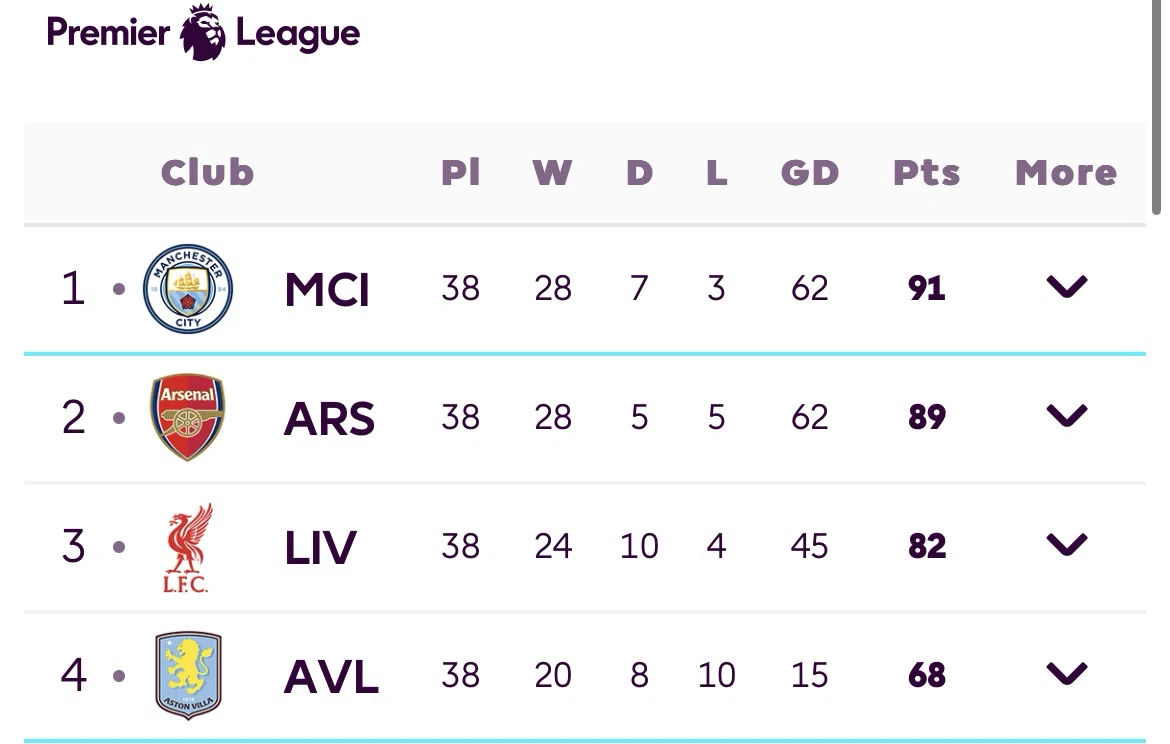
Task: Click Arsenal's 89 points value
Action: coord(927,416)
